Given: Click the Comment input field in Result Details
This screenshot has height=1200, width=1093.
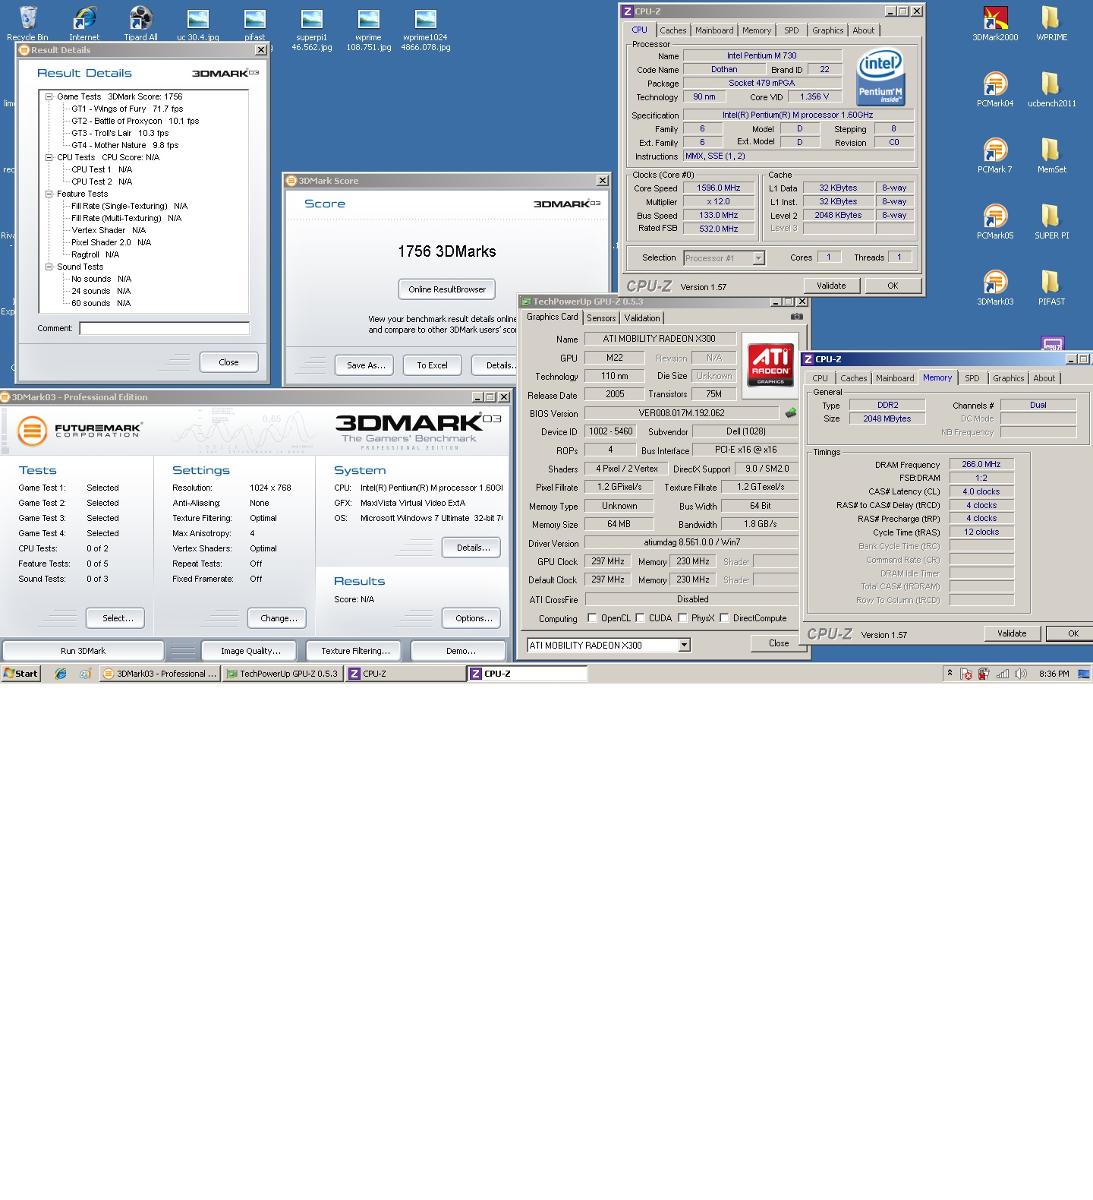Looking at the screenshot, I should click(164, 328).
